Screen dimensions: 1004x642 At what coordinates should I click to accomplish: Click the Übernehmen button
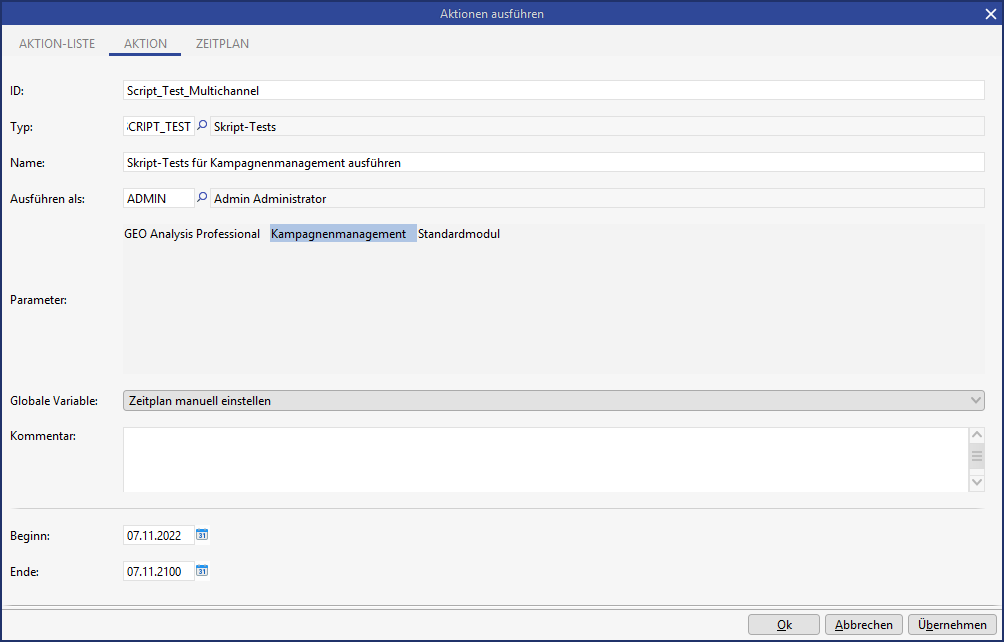[x=952, y=624]
